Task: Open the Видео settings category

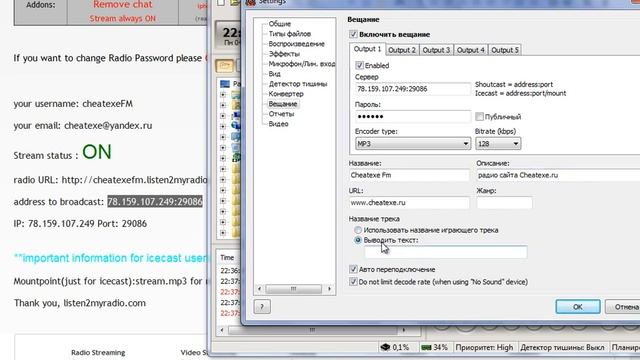Action: click(278, 124)
